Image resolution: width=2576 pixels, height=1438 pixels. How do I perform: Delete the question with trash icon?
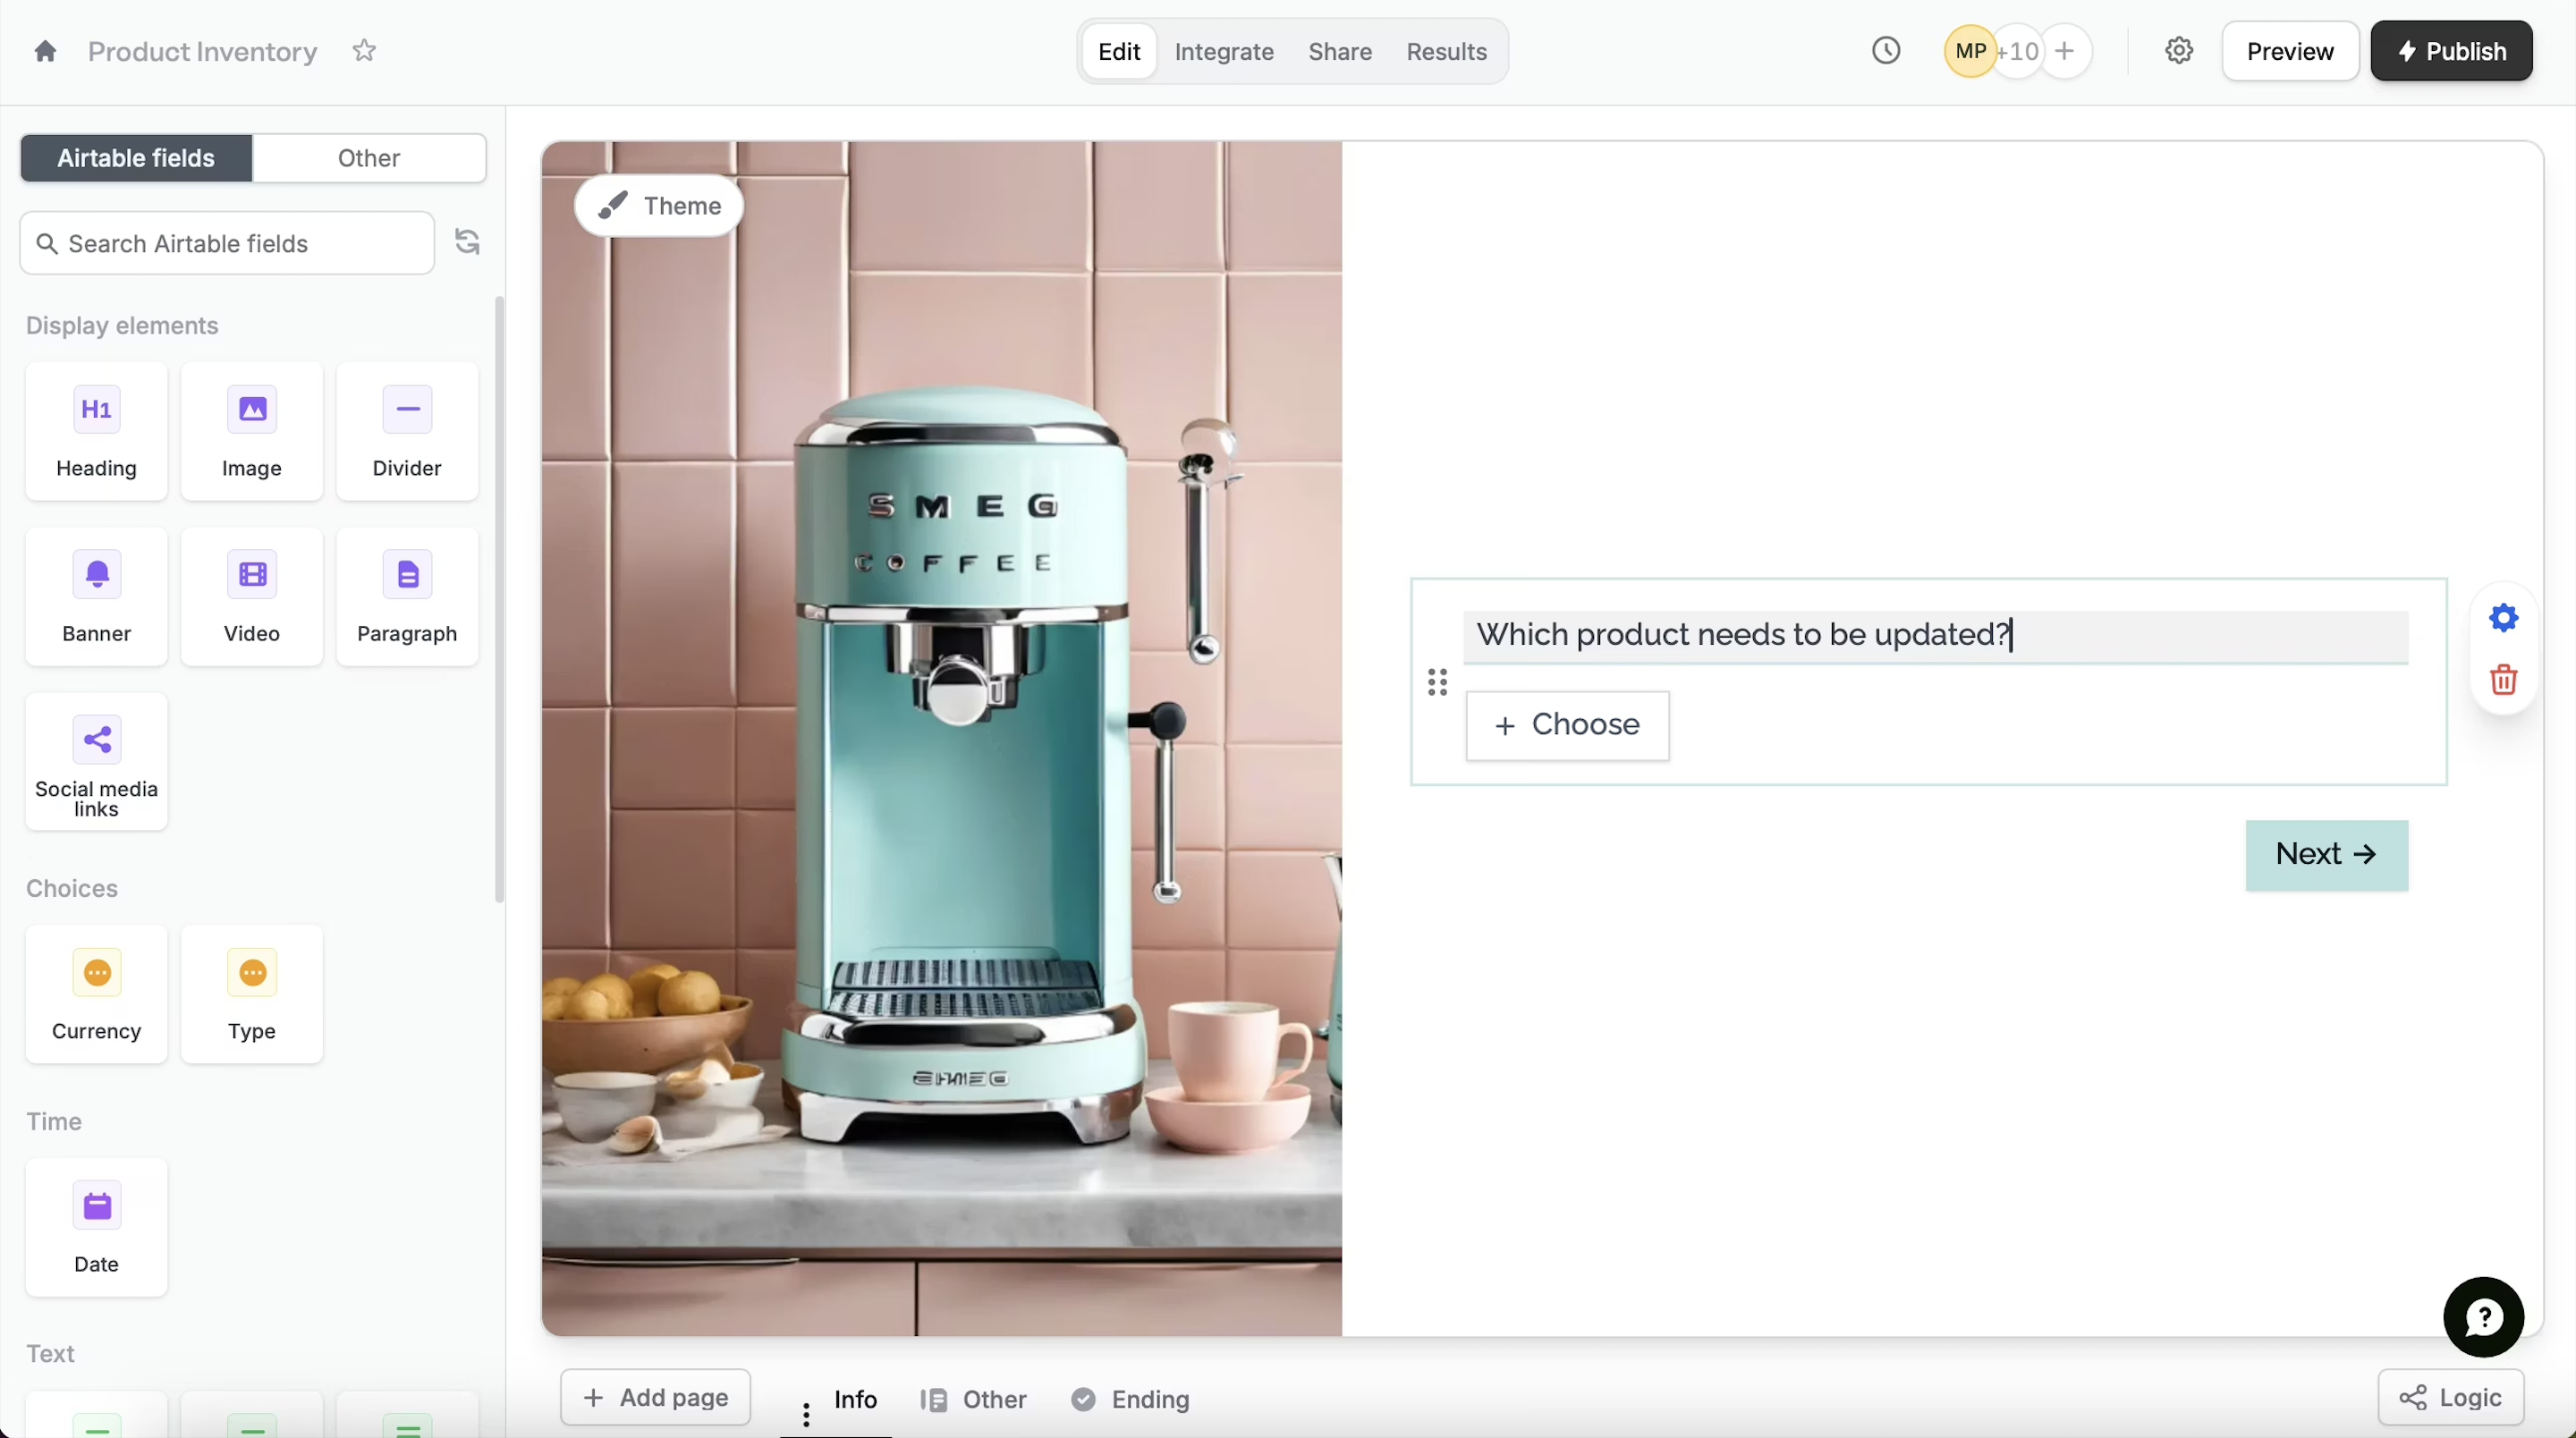point(2503,680)
